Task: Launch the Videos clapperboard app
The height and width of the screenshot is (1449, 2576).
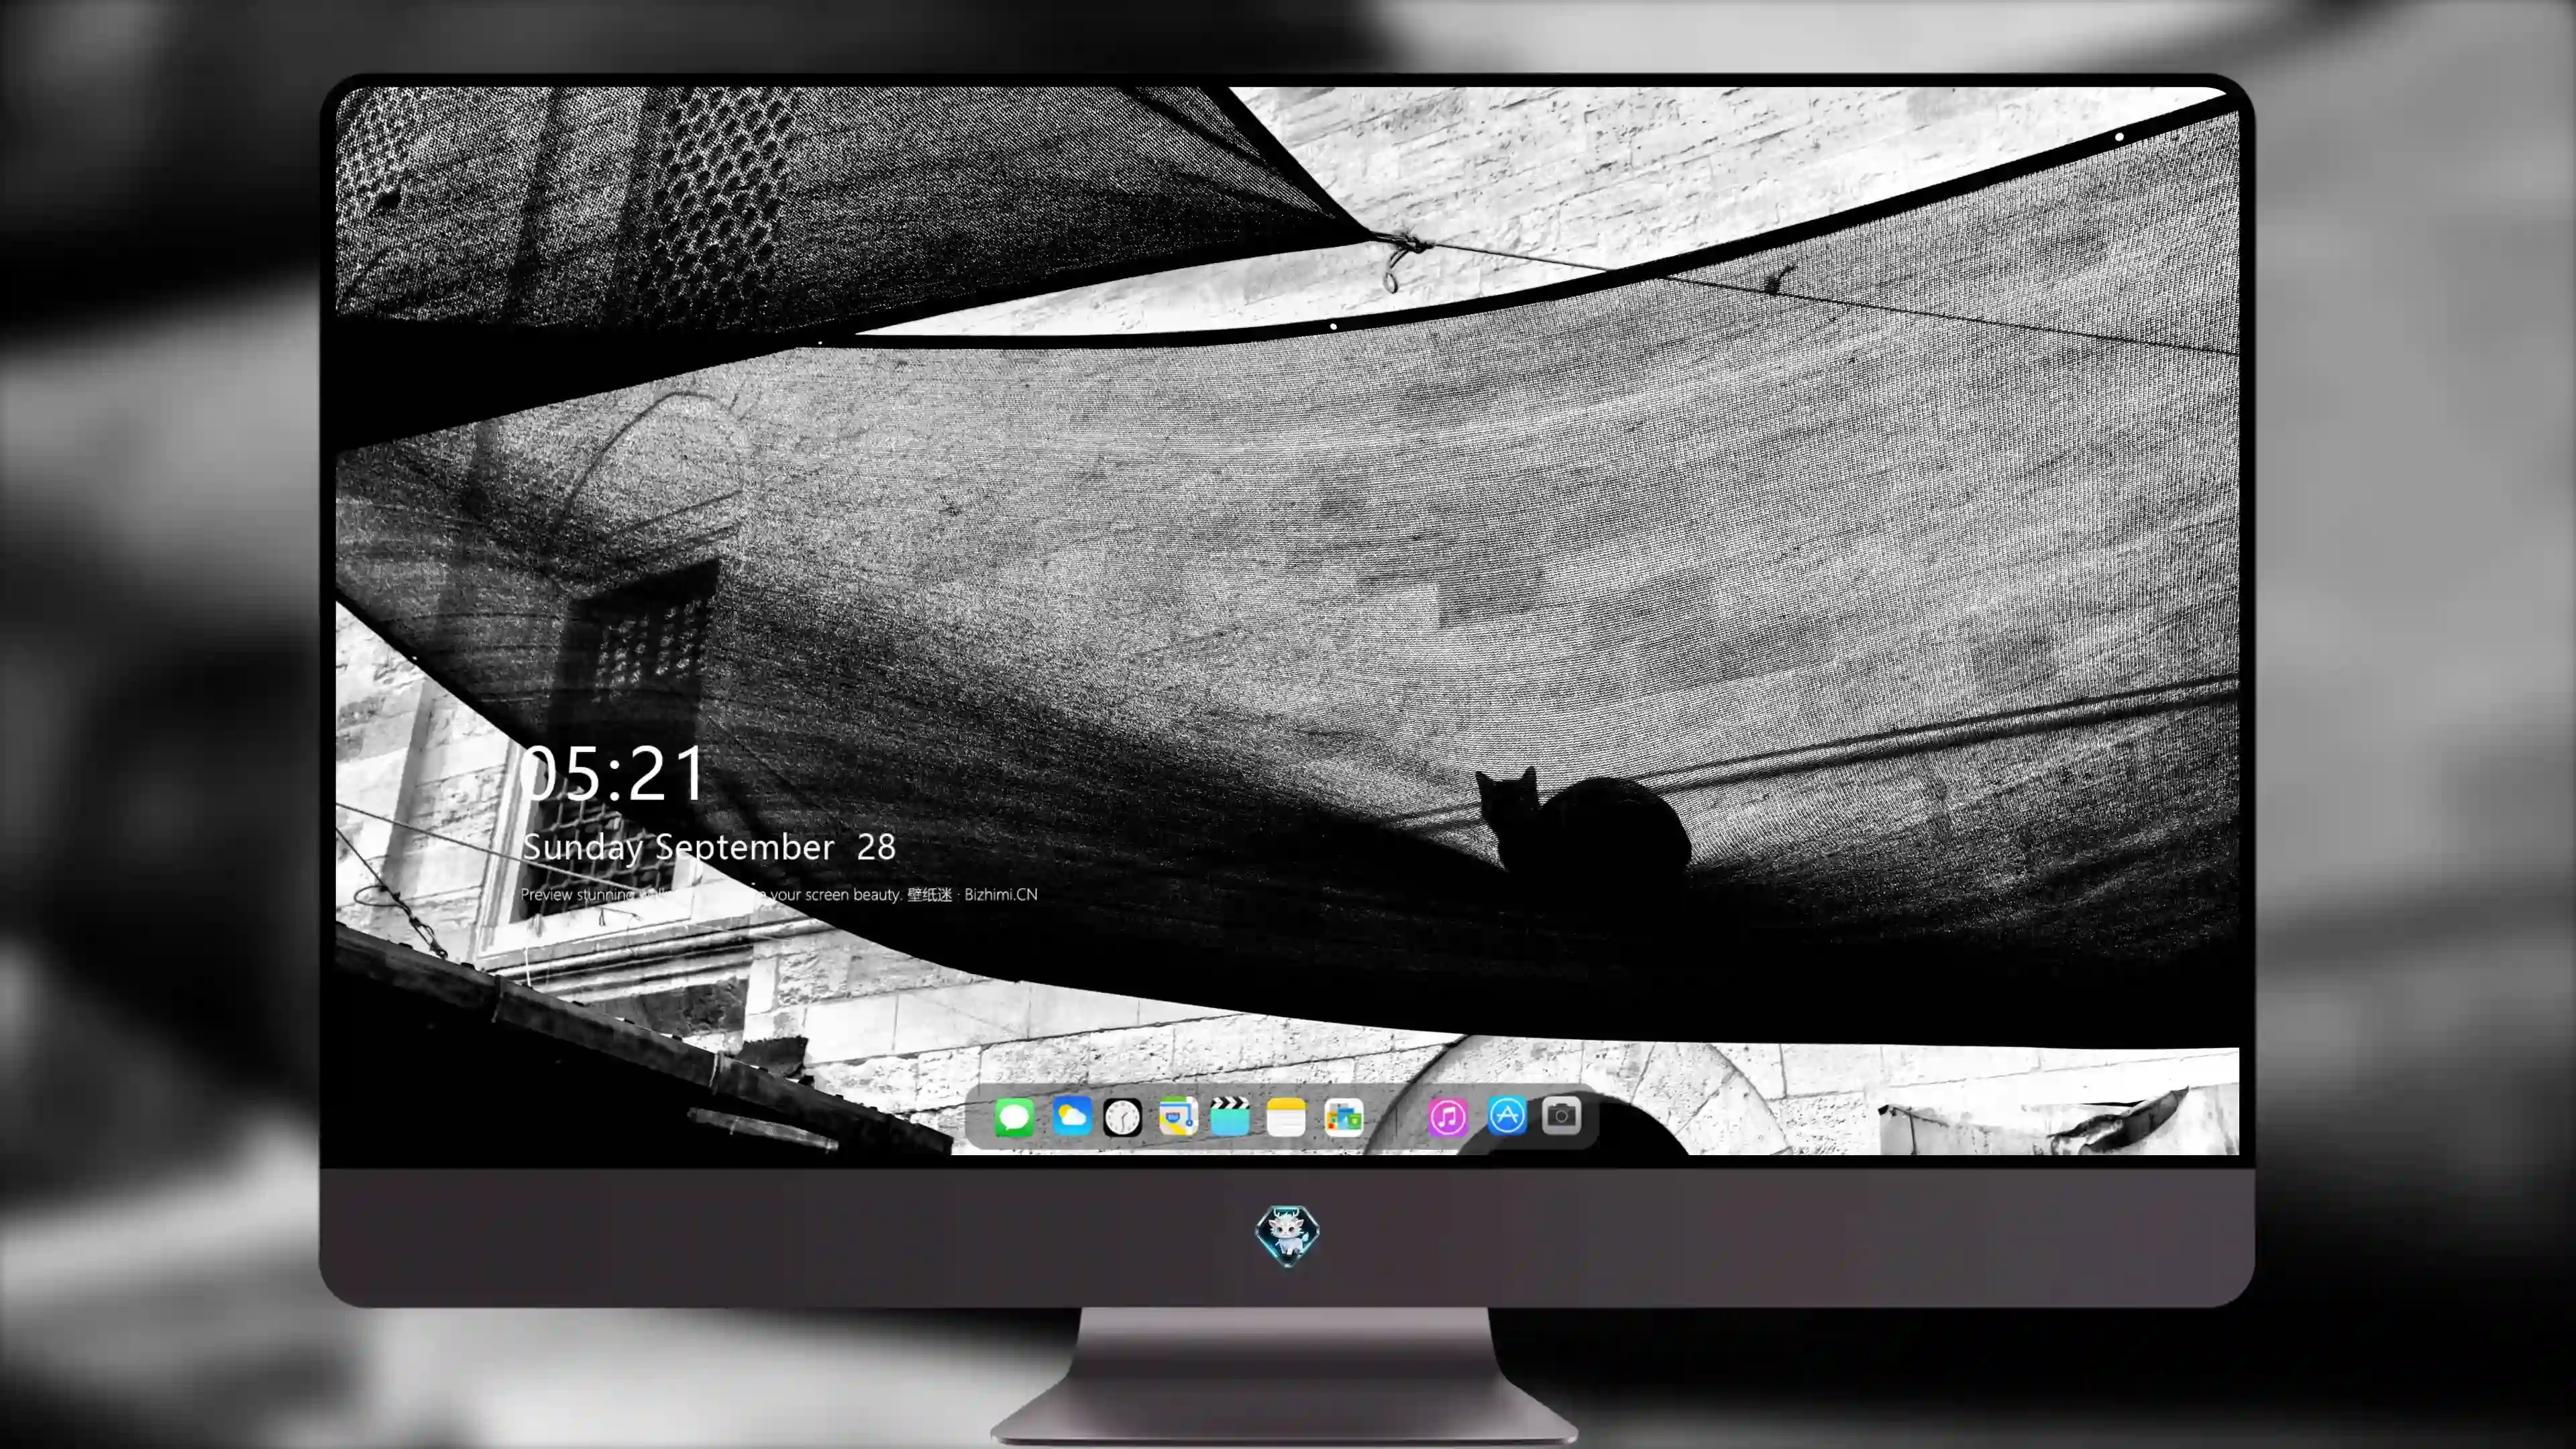Action: pos(1230,1116)
